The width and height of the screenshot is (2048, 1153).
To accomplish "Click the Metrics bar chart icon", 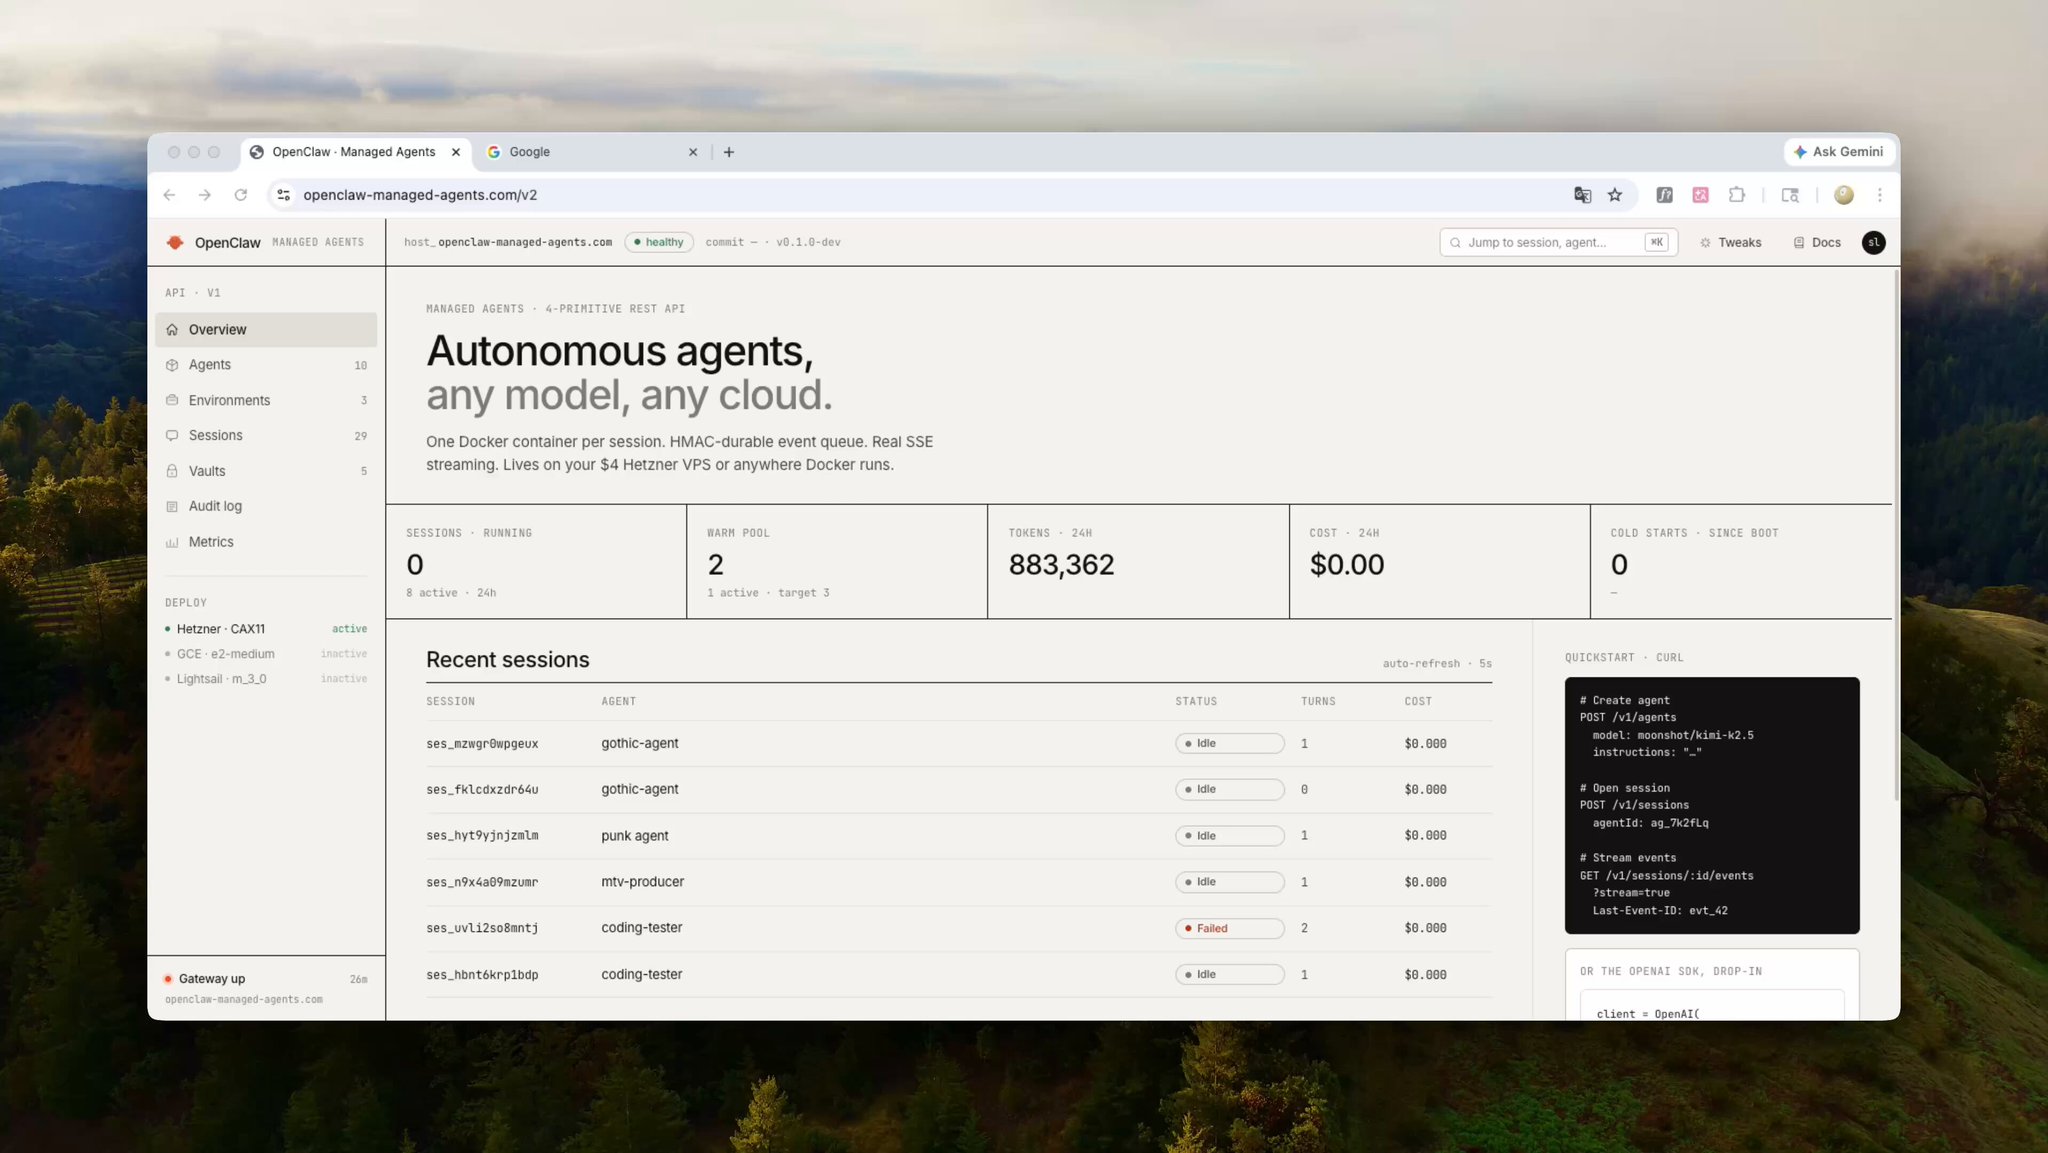I will 172,542.
